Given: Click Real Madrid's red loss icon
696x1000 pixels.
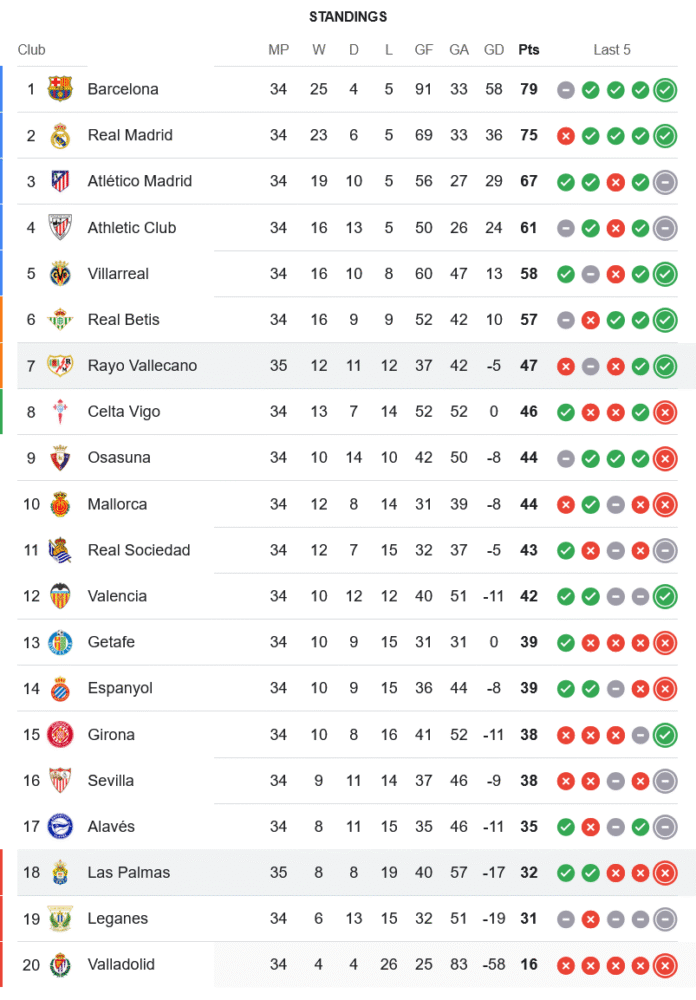Looking at the screenshot, I should (566, 135).
